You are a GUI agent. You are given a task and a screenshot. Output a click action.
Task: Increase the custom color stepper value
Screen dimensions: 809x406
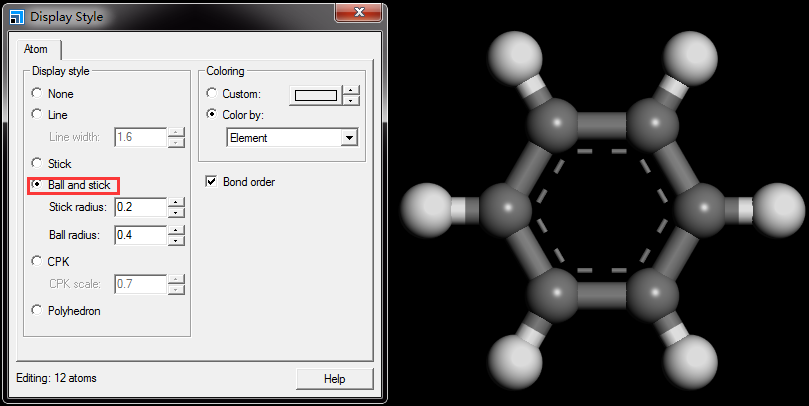[351, 91]
